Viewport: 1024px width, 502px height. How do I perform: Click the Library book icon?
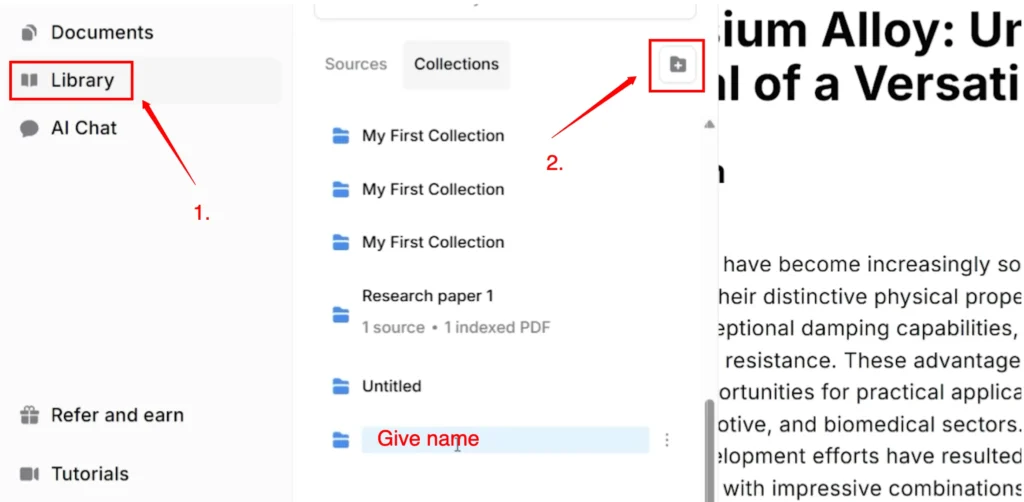pyautogui.click(x=30, y=80)
